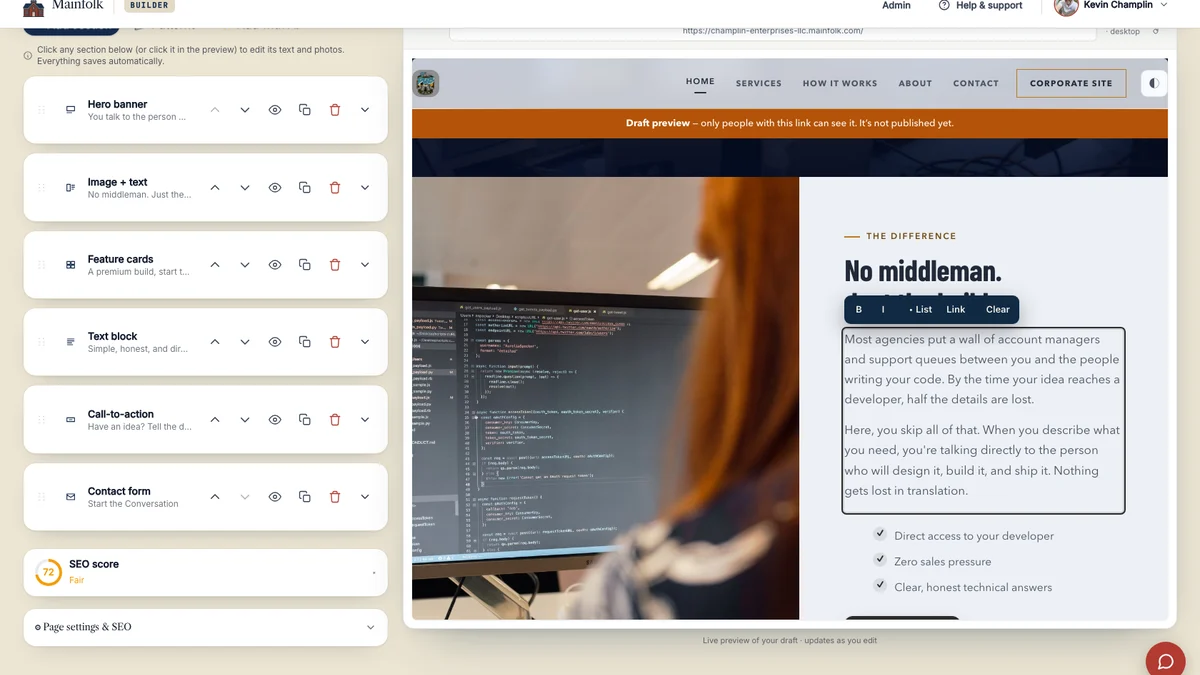
Task: Duplicate the Image + text section
Action: coord(305,187)
